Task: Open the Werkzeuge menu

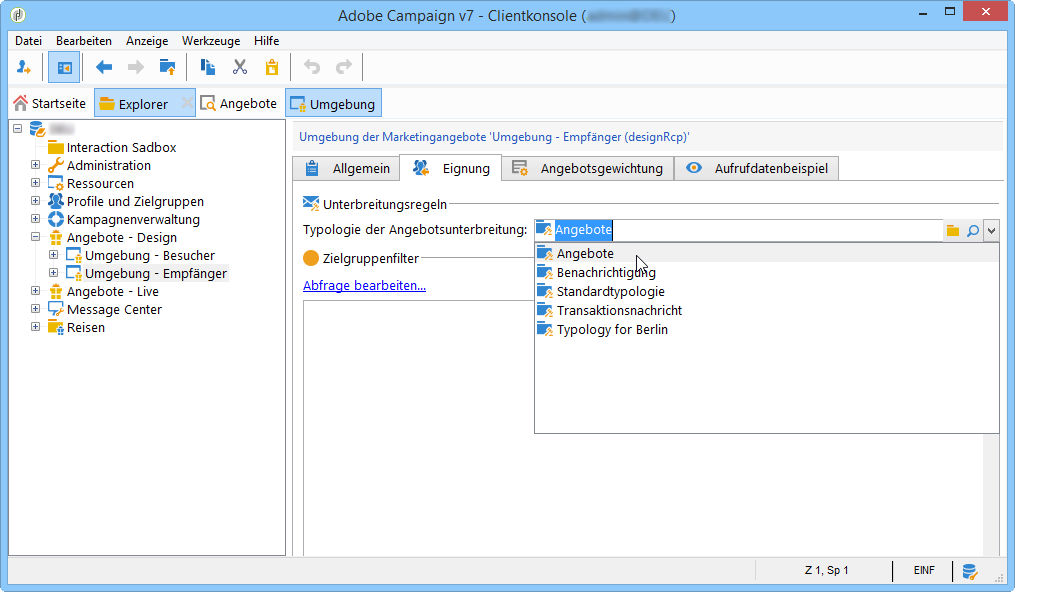Action: tap(211, 41)
